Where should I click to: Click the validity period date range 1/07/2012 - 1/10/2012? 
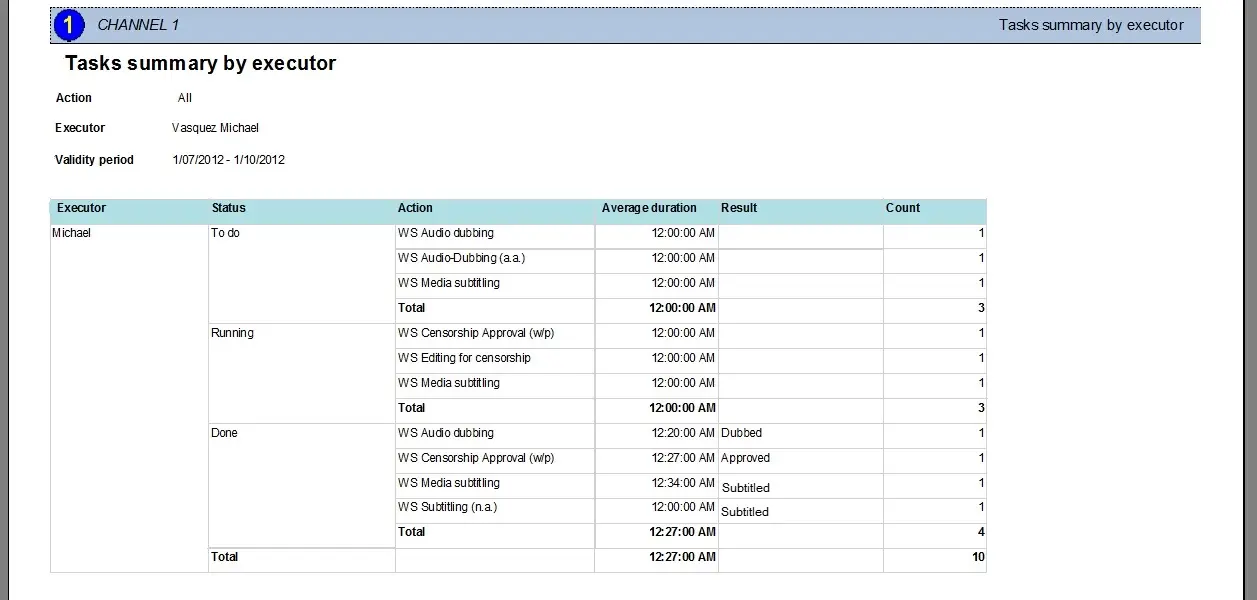click(x=228, y=160)
